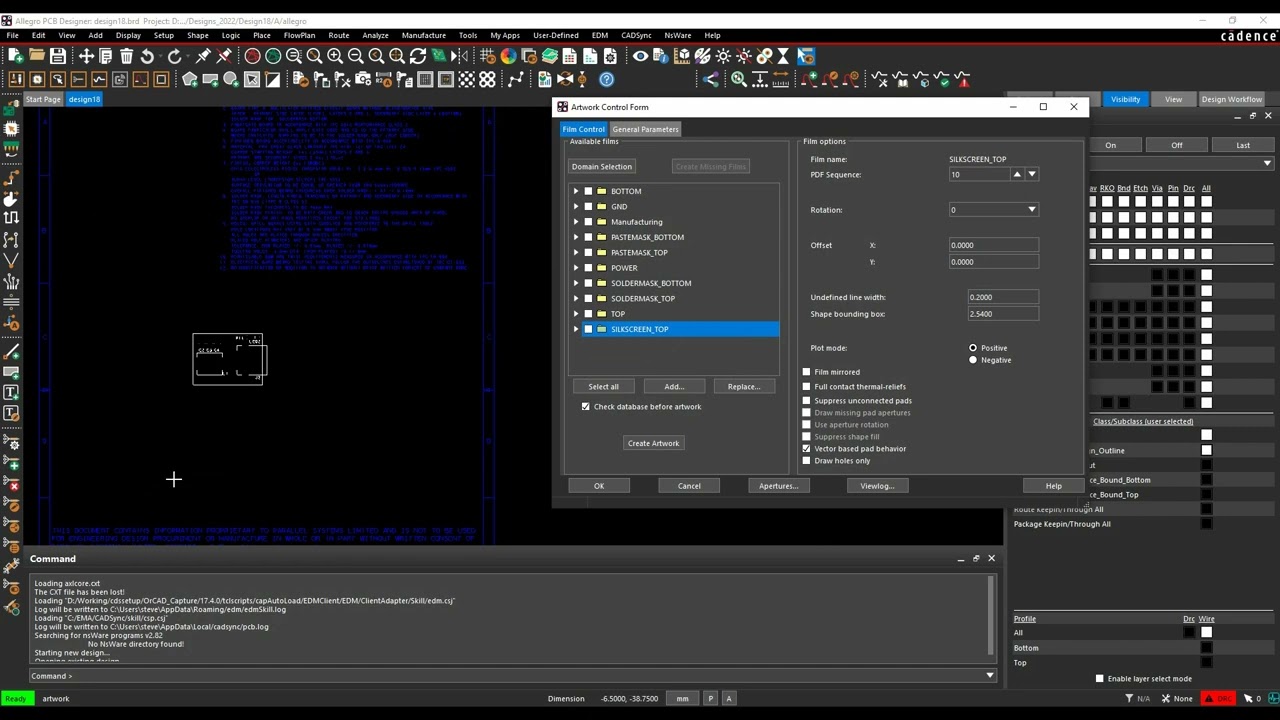Open the Route menu
This screenshot has width=1280, height=720.
[339, 35]
